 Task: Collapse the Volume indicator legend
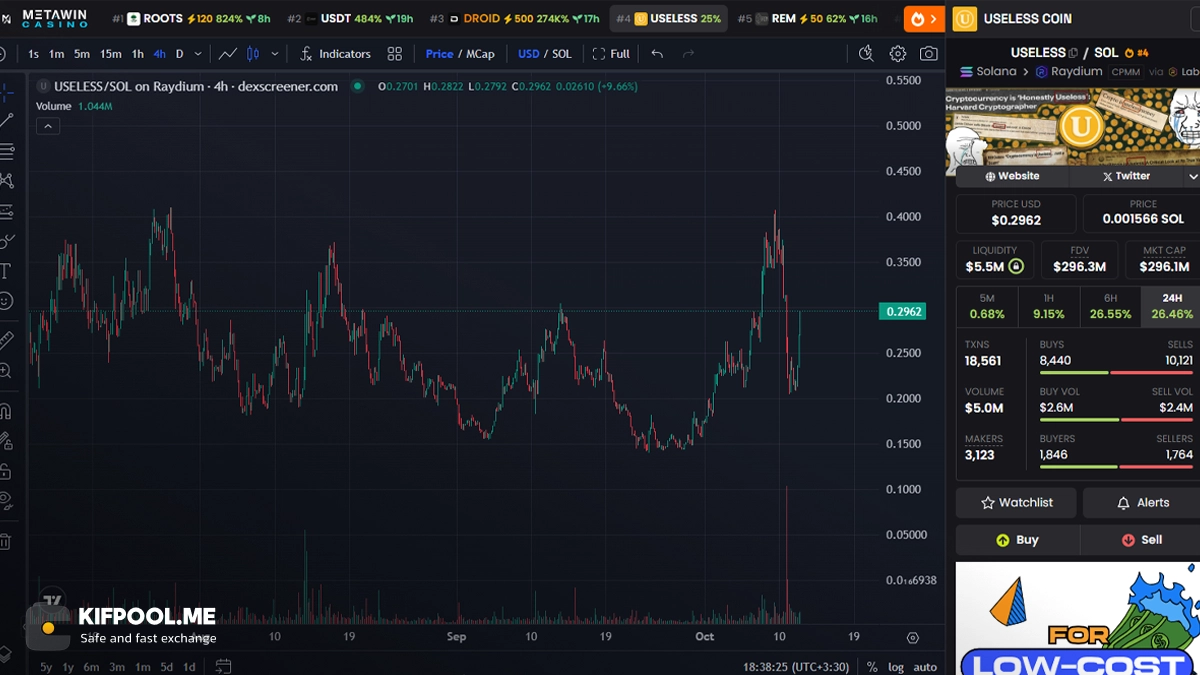(x=48, y=126)
